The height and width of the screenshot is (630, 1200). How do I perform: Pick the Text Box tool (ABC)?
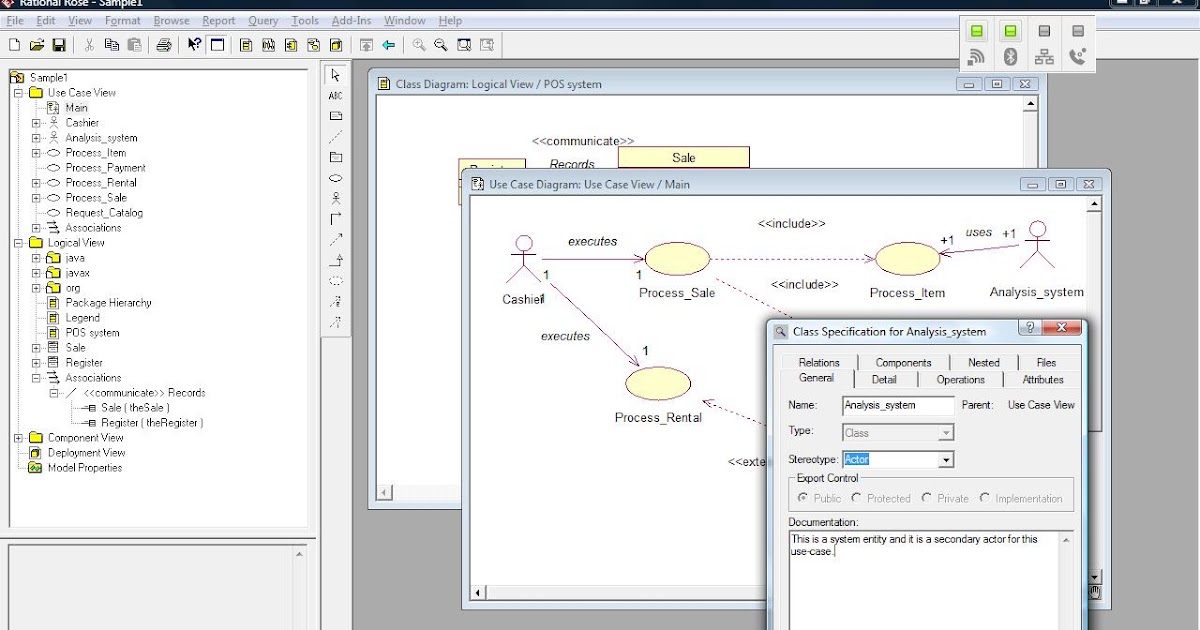pyautogui.click(x=336, y=96)
